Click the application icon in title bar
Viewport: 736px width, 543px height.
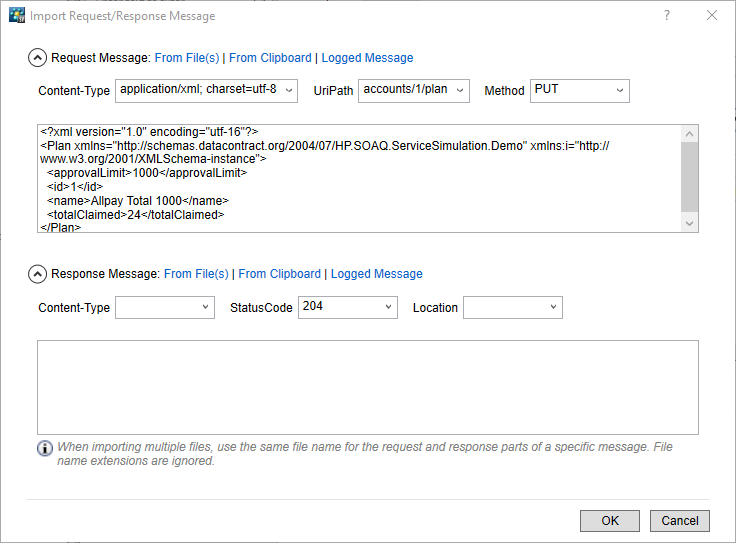(16, 16)
